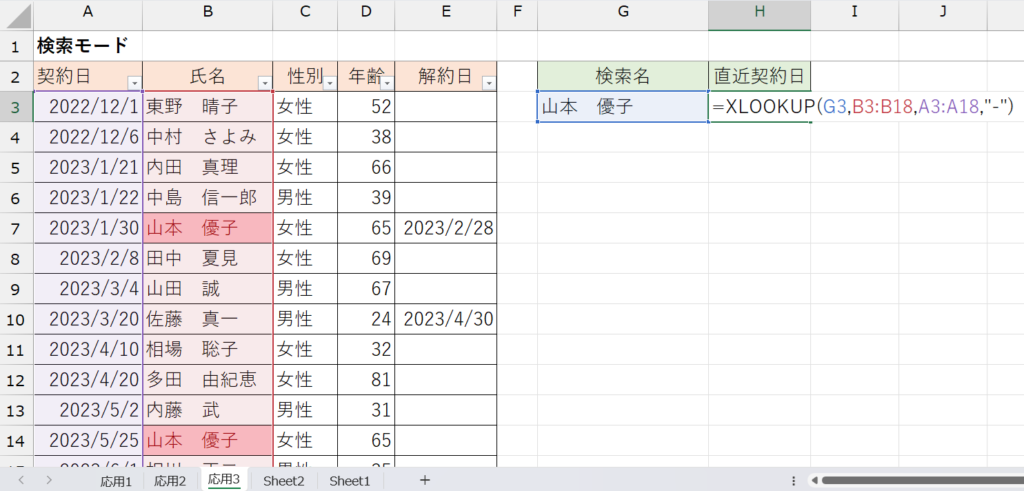Click the 東野 晴子 name cell

[207, 106]
